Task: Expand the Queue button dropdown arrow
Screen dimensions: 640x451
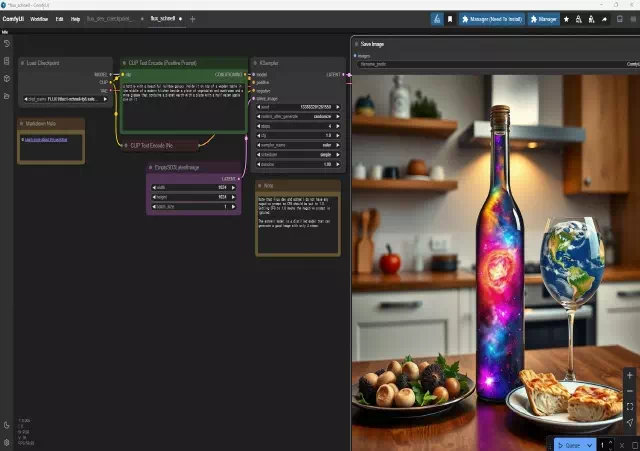Action: tap(590, 444)
